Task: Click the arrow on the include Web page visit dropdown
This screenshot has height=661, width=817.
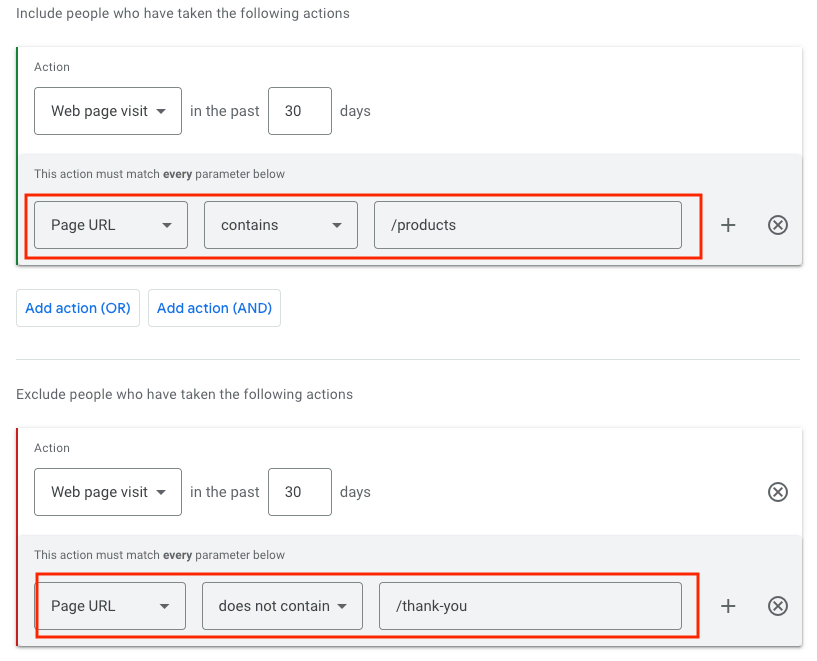Action: 161,111
